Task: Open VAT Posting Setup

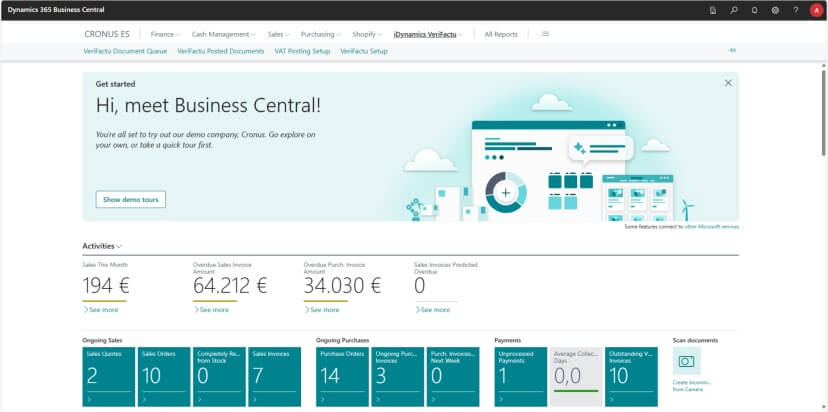Action: (302, 51)
